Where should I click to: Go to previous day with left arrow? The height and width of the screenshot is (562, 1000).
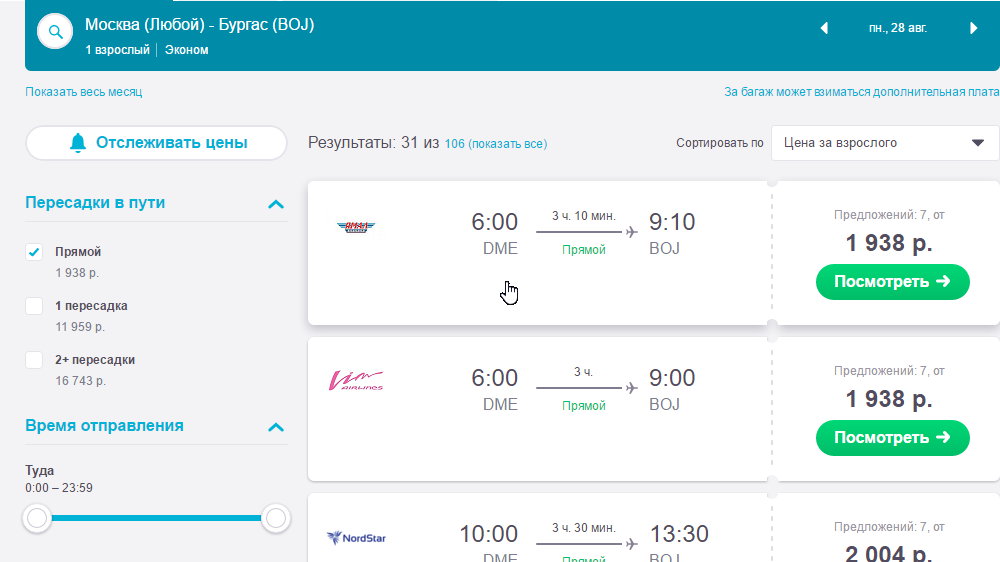[824, 28]
